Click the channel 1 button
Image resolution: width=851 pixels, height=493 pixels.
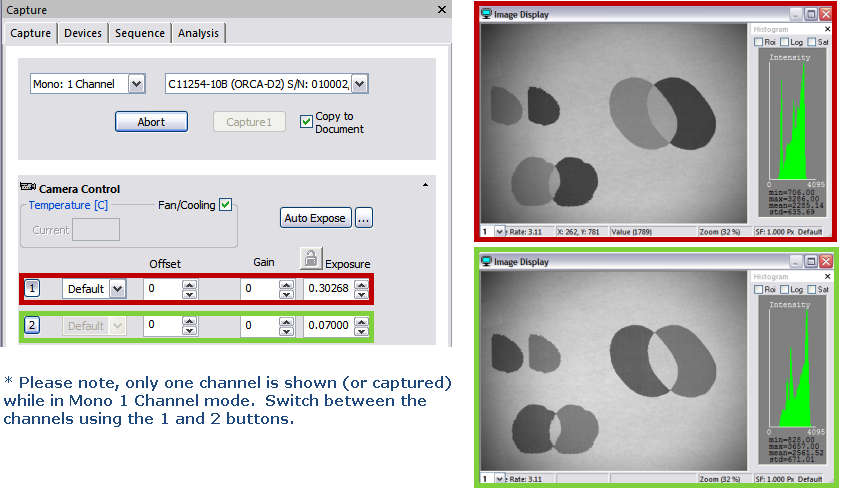click(32, 289)
